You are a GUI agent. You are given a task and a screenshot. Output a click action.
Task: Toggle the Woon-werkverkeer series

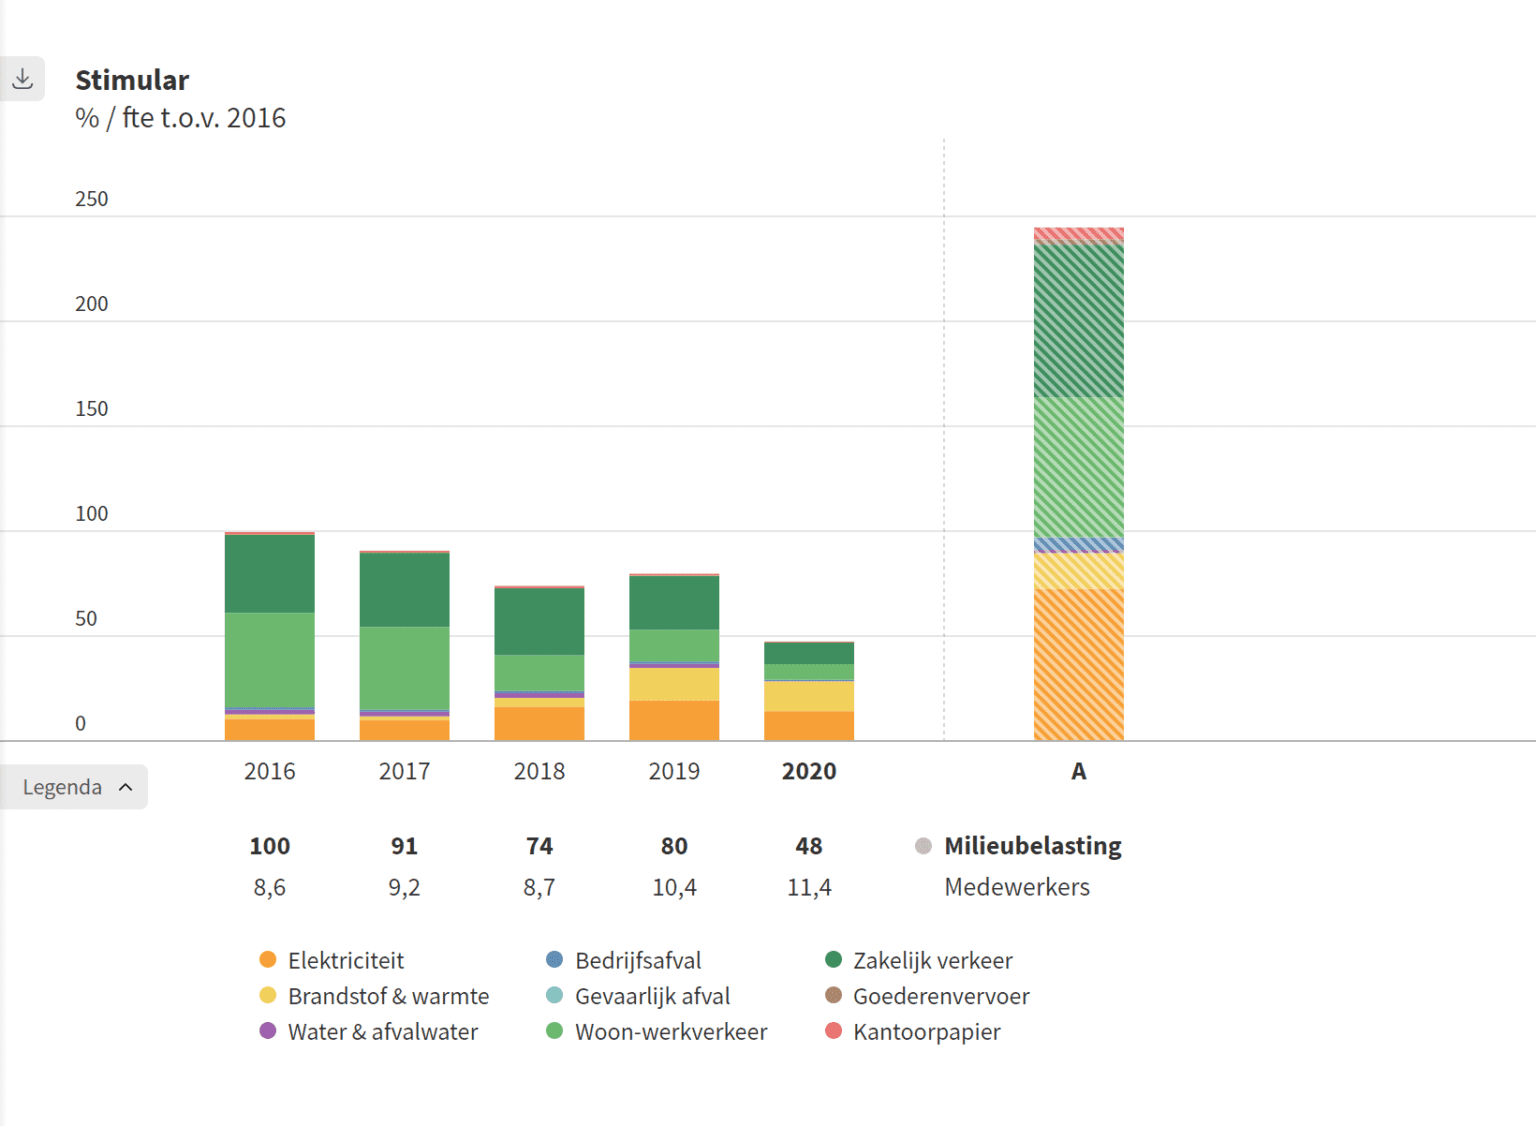click(670, 1031)
